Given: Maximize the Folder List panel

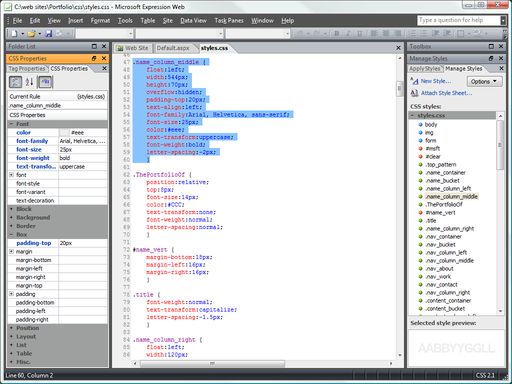Looking at the screenshot, I should pyautogui.click(x=94, y=46).
